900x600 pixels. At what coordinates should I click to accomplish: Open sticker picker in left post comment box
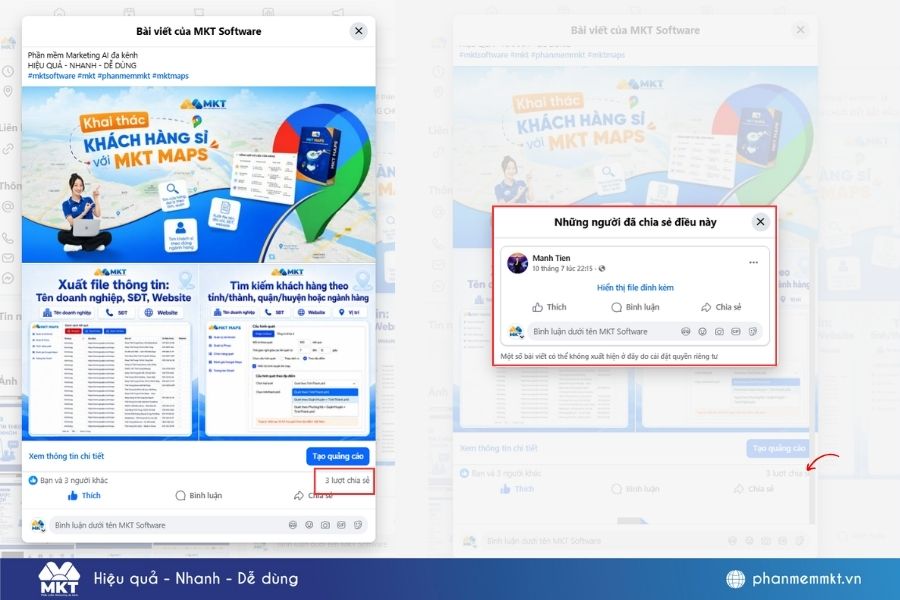[x=358, y=525]
